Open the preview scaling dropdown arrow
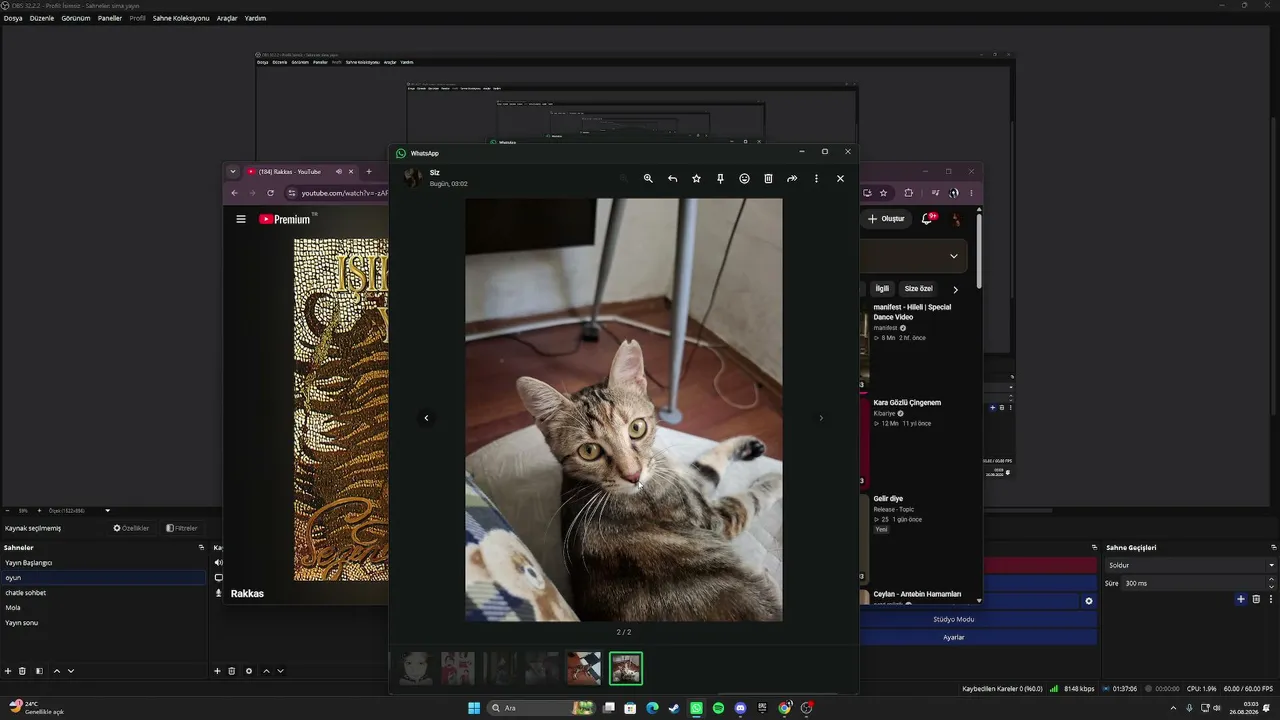The image size is (1280, 720). (x=108, y=511)
